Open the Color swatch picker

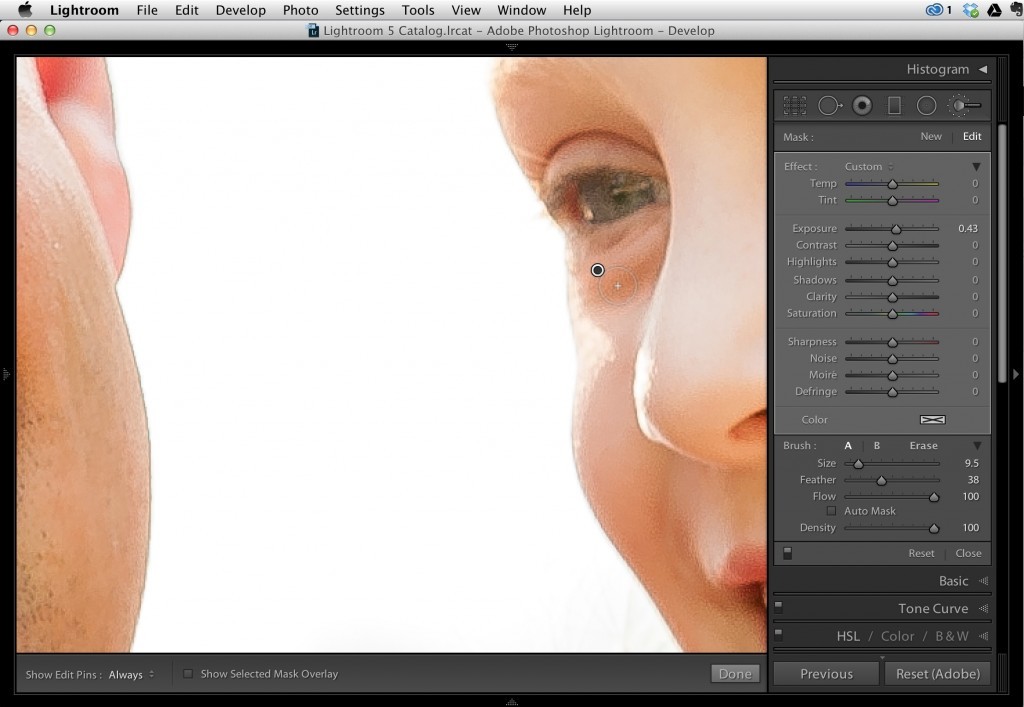pyautogui.click(x=933, y=420)
